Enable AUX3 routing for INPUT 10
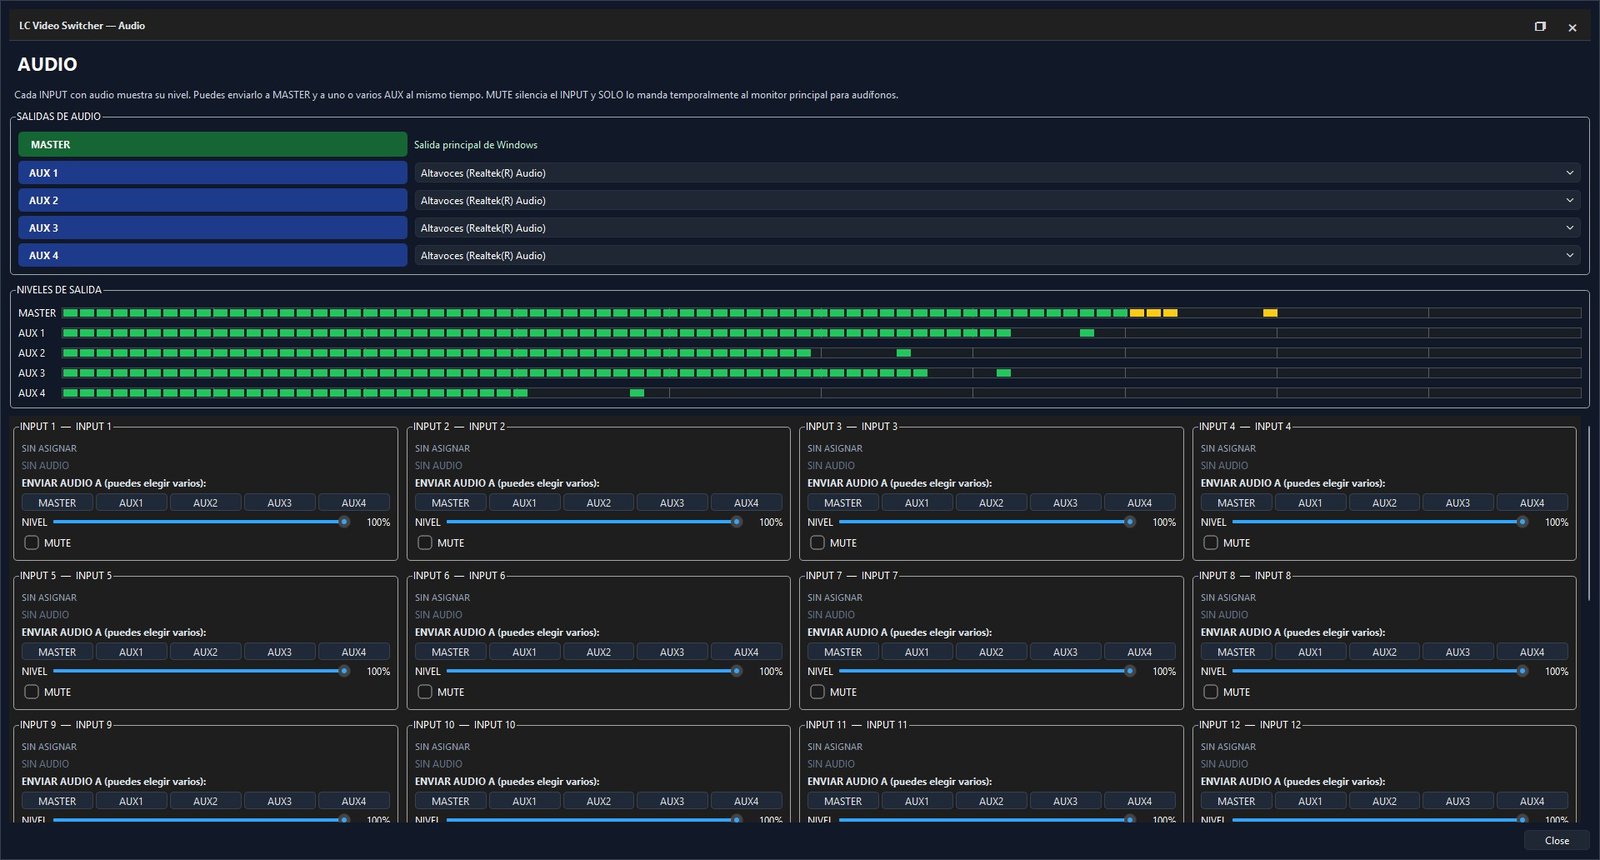 [672, 801]
